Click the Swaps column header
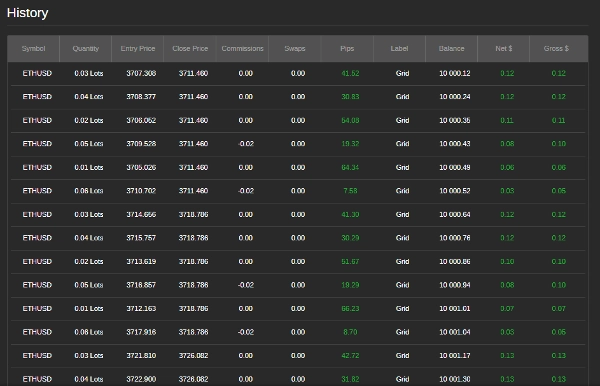 tap(295, 49)
